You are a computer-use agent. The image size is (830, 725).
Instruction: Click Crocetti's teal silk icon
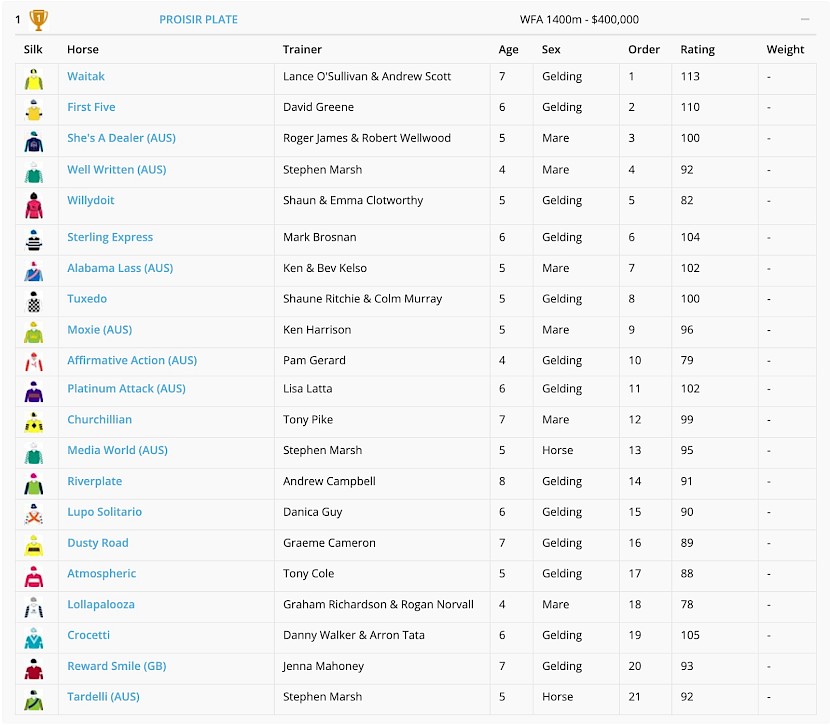point(34,638)
